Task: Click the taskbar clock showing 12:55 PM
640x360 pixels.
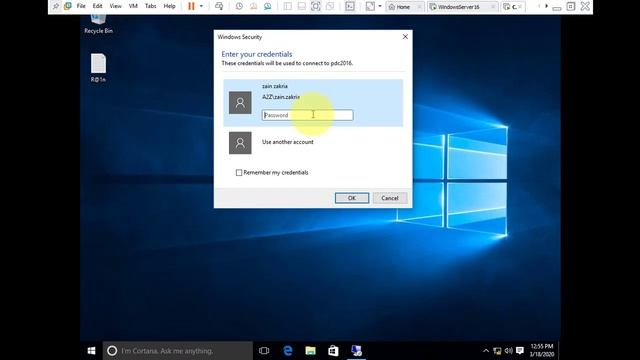Action: point(542,350)
